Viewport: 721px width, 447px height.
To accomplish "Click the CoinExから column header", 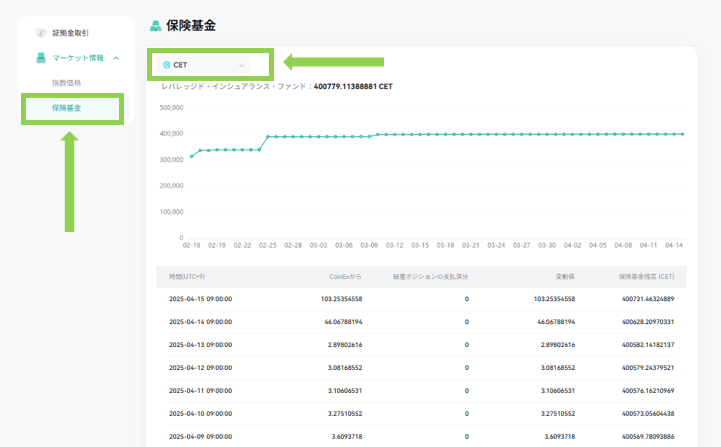I will 345,277.
